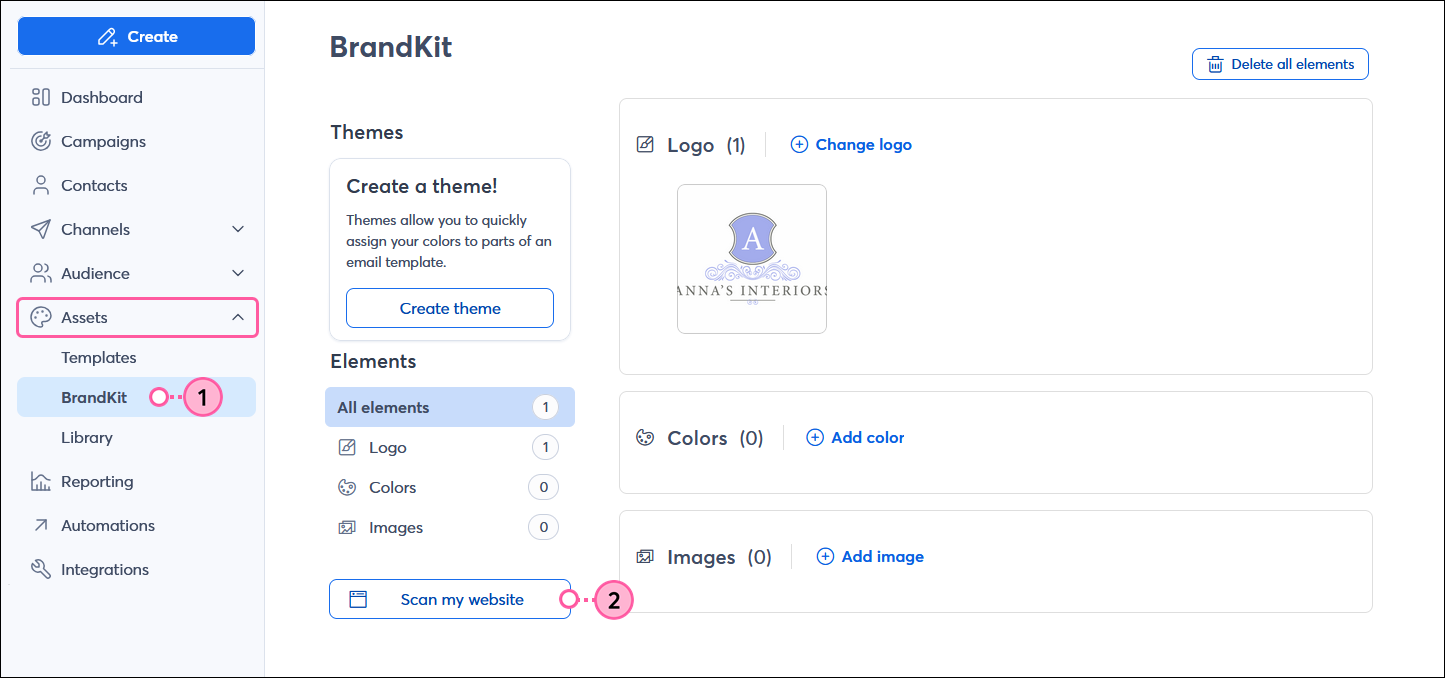The image size is (1445, 678).
Task: Switch to the Templates sidebar item
Action: 99,357
